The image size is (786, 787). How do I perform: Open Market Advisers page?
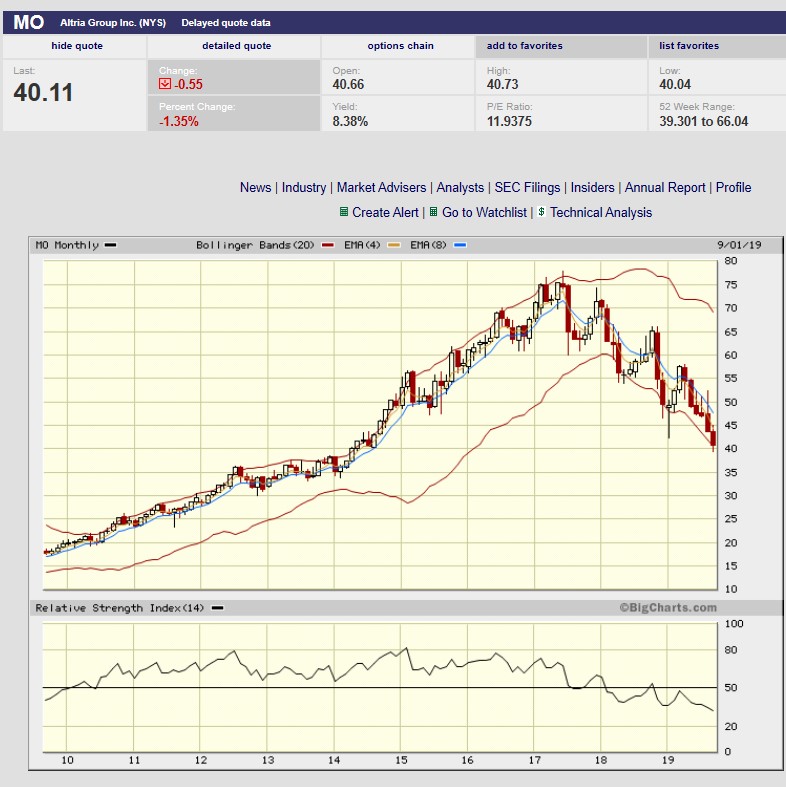click(381, 188)
